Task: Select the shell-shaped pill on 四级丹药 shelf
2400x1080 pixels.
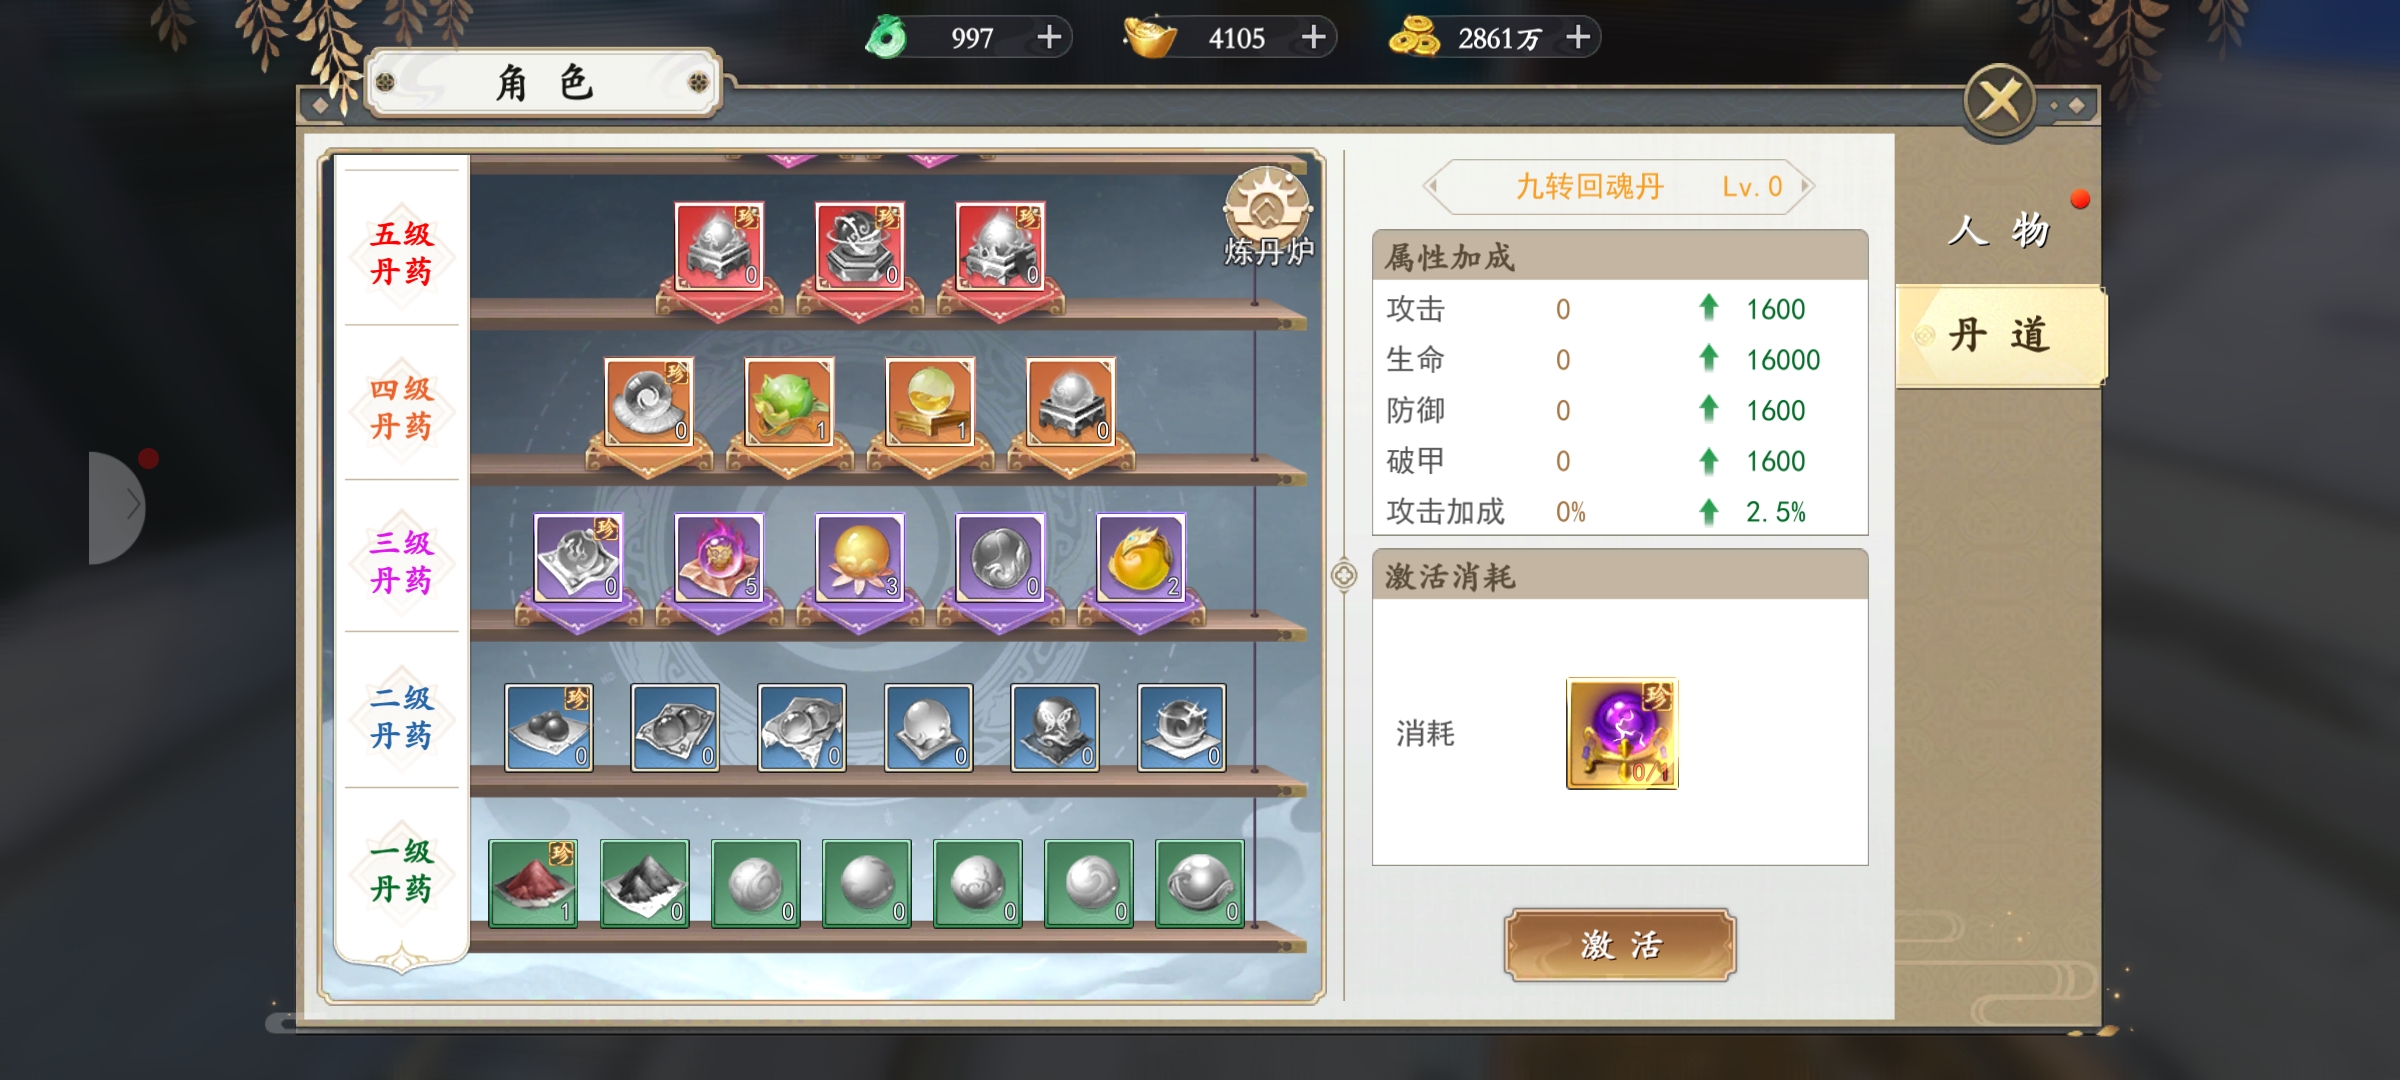Action: [649, 402]
